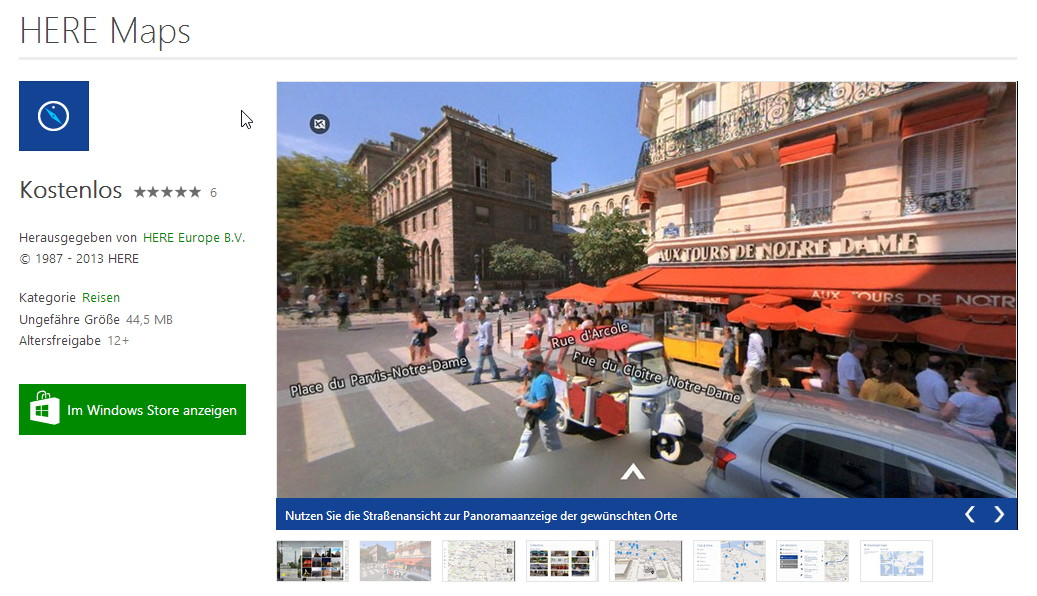1037x596 pixels.
Task: Open 'Im Windows Store anzeigen' button
Action: click(132, 409)
